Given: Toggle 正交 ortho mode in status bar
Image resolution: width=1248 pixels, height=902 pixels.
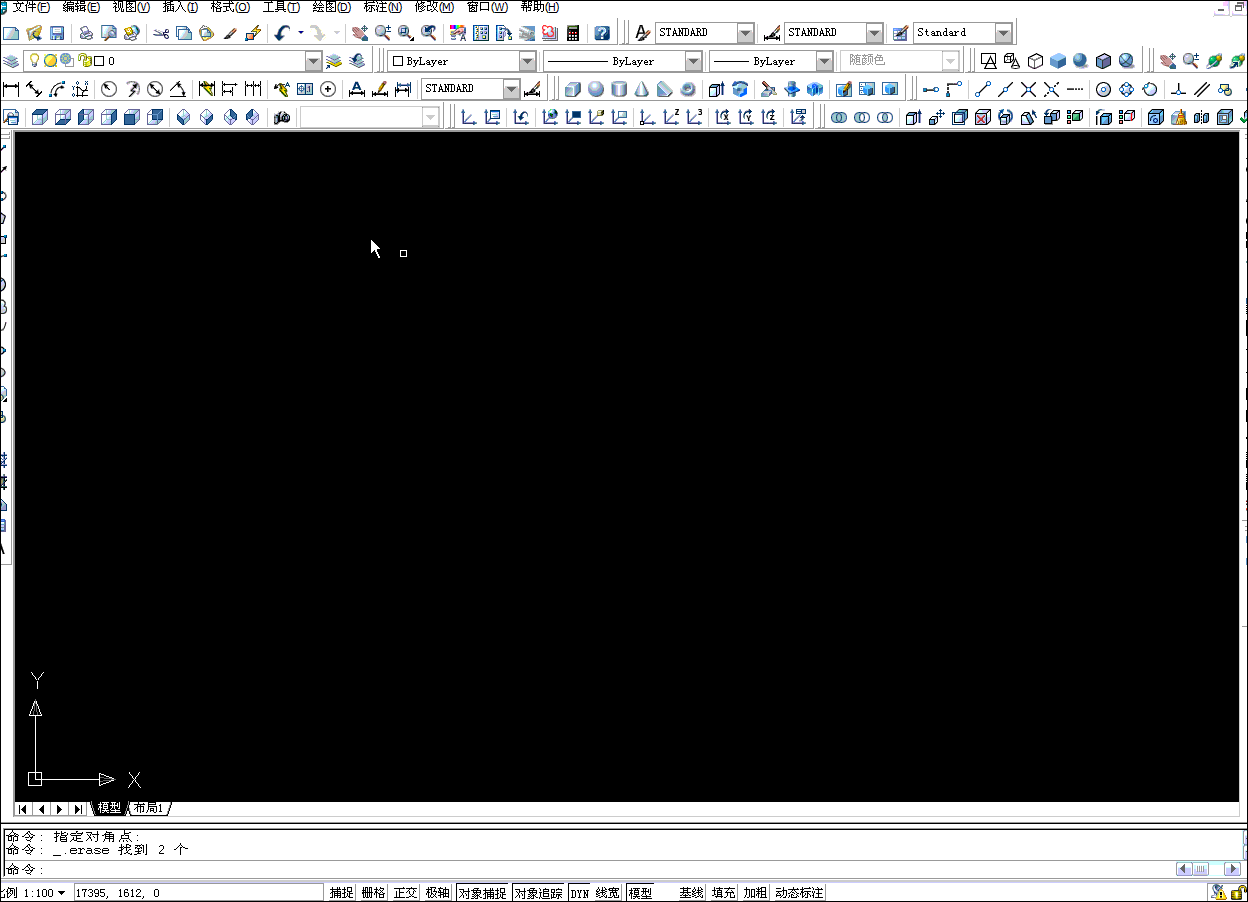Looking at the screenshot, I should tap(405, 892).
